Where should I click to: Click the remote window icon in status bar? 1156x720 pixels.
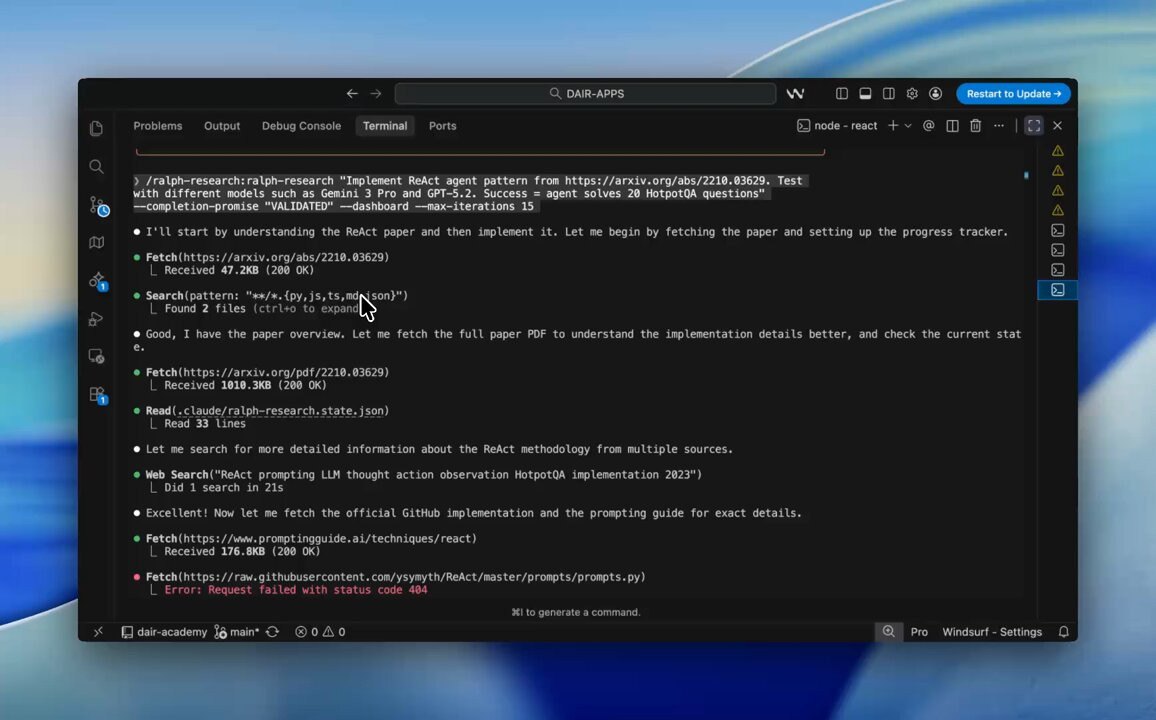point(98,632)
